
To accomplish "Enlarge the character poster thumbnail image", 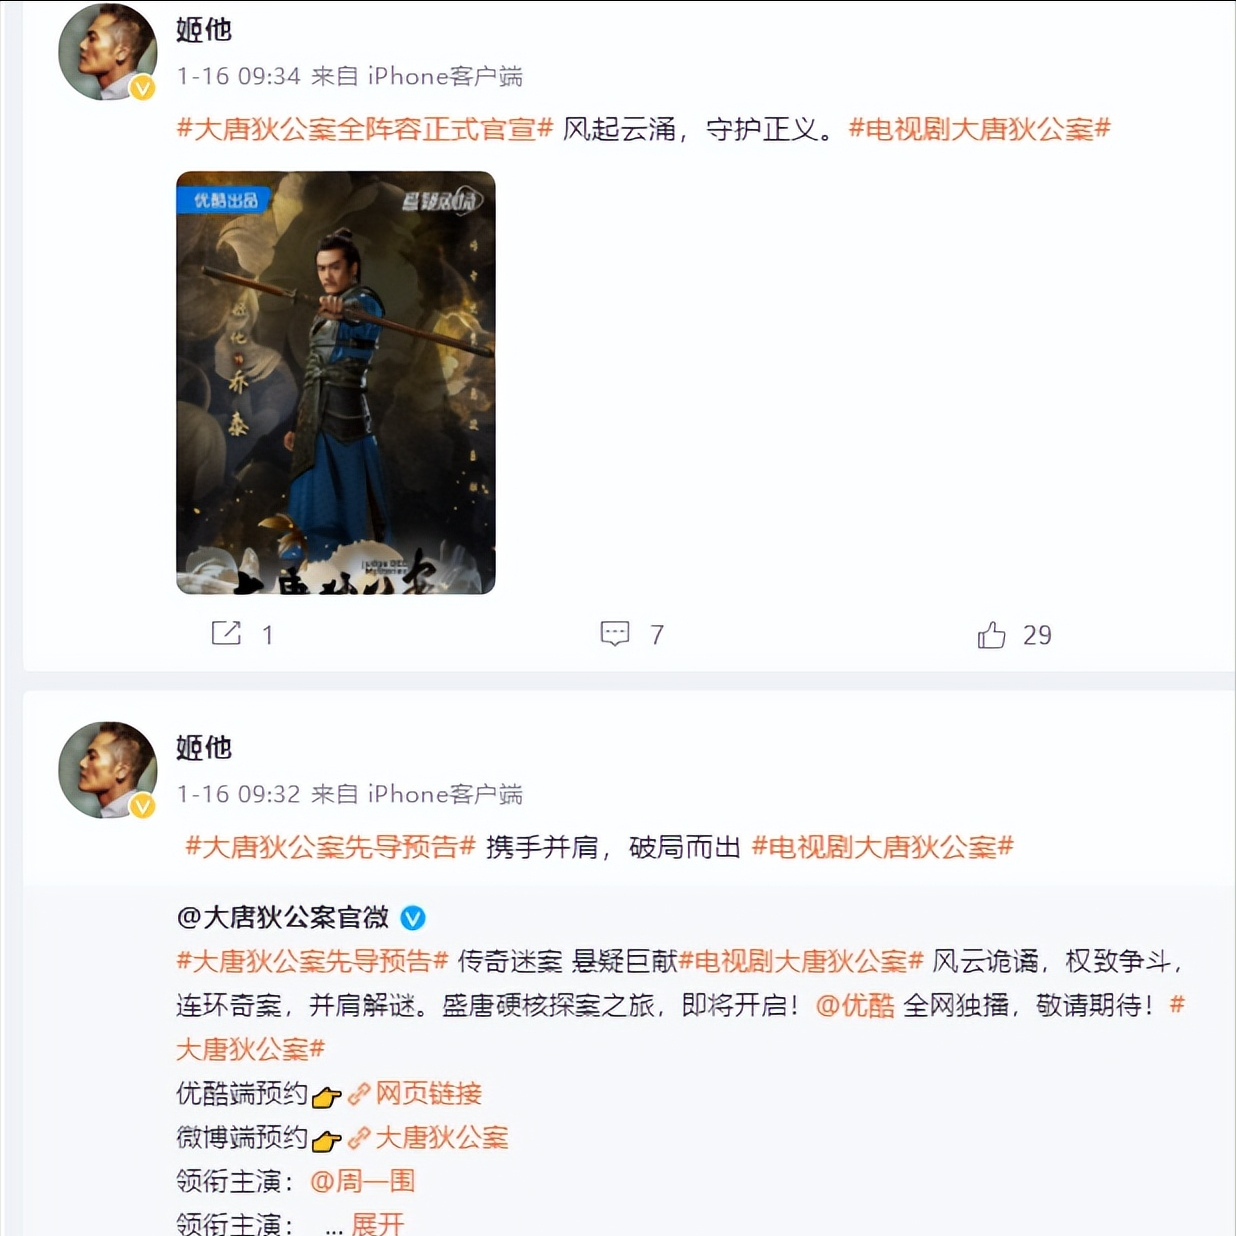I will pos(336,383).
